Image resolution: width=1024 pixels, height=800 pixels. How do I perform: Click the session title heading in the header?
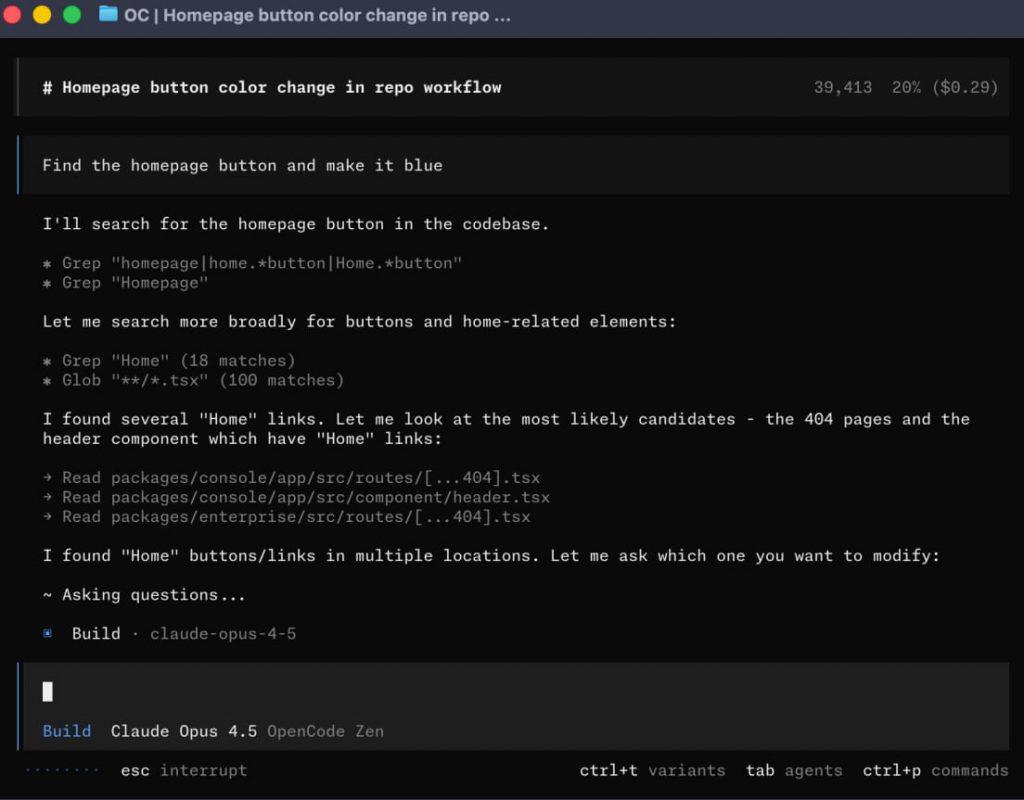click(x=272, y=88)
